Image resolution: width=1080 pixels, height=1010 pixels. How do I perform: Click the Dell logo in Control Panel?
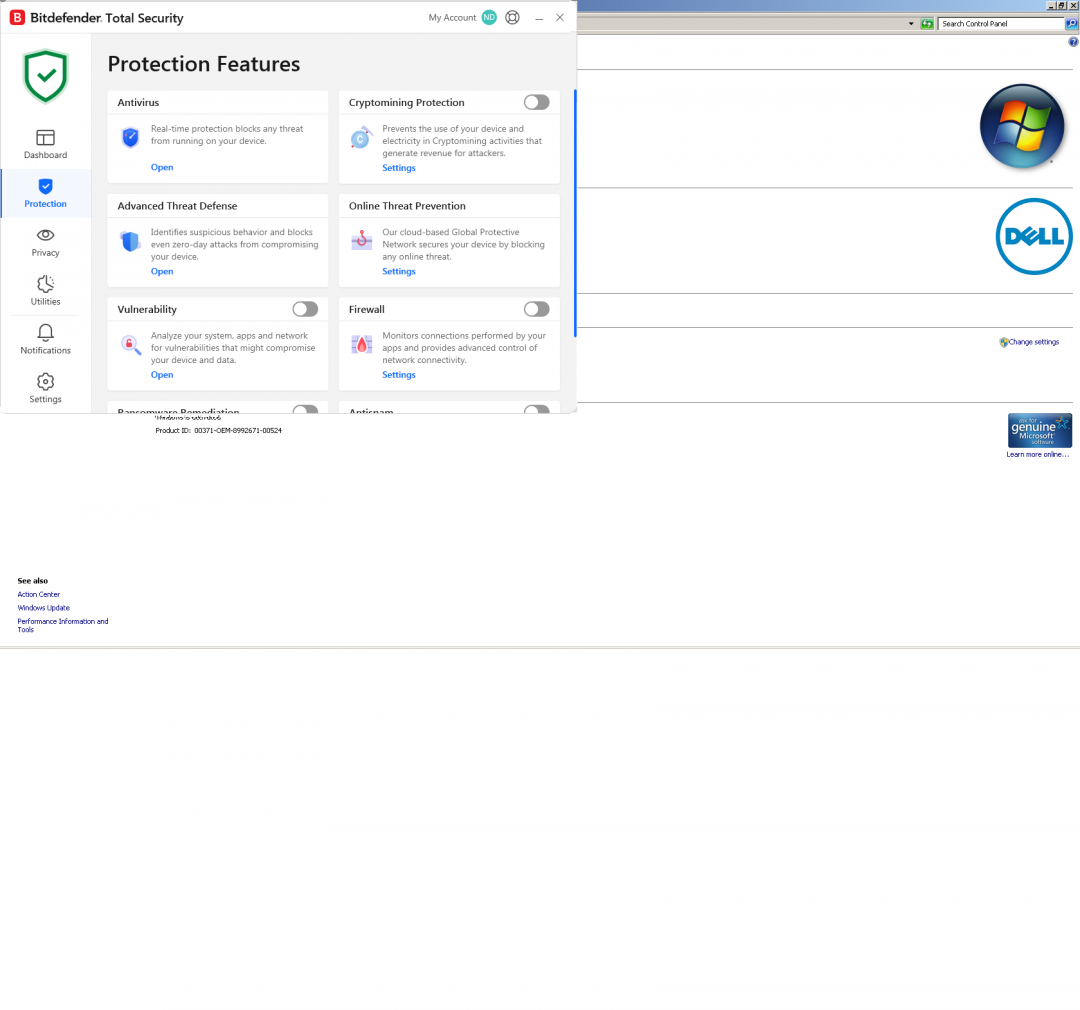[x=1034, y=236]
